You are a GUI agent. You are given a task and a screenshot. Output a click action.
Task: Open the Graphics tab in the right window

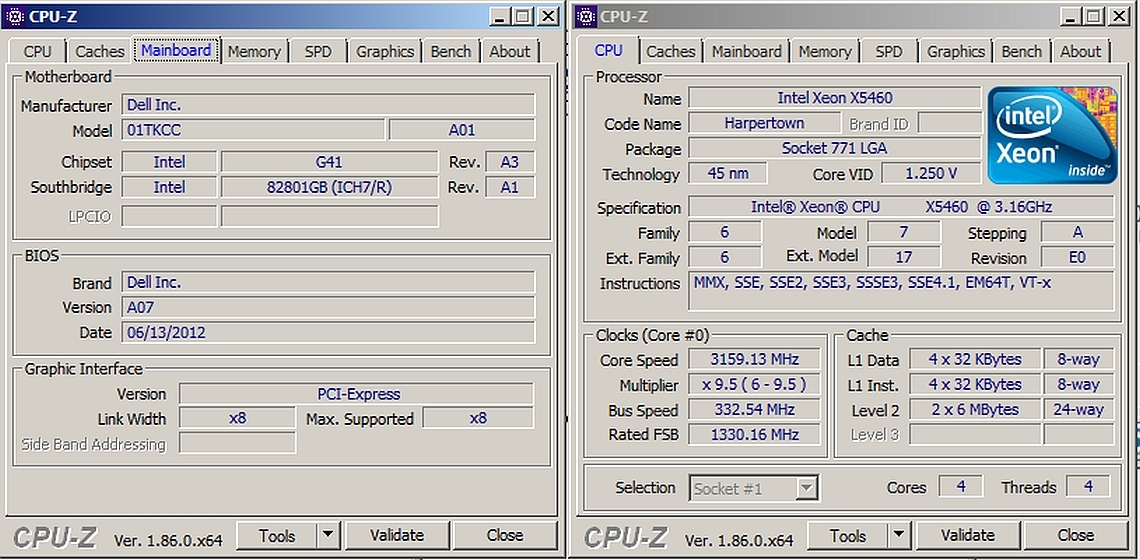click(x=955, y=52)
